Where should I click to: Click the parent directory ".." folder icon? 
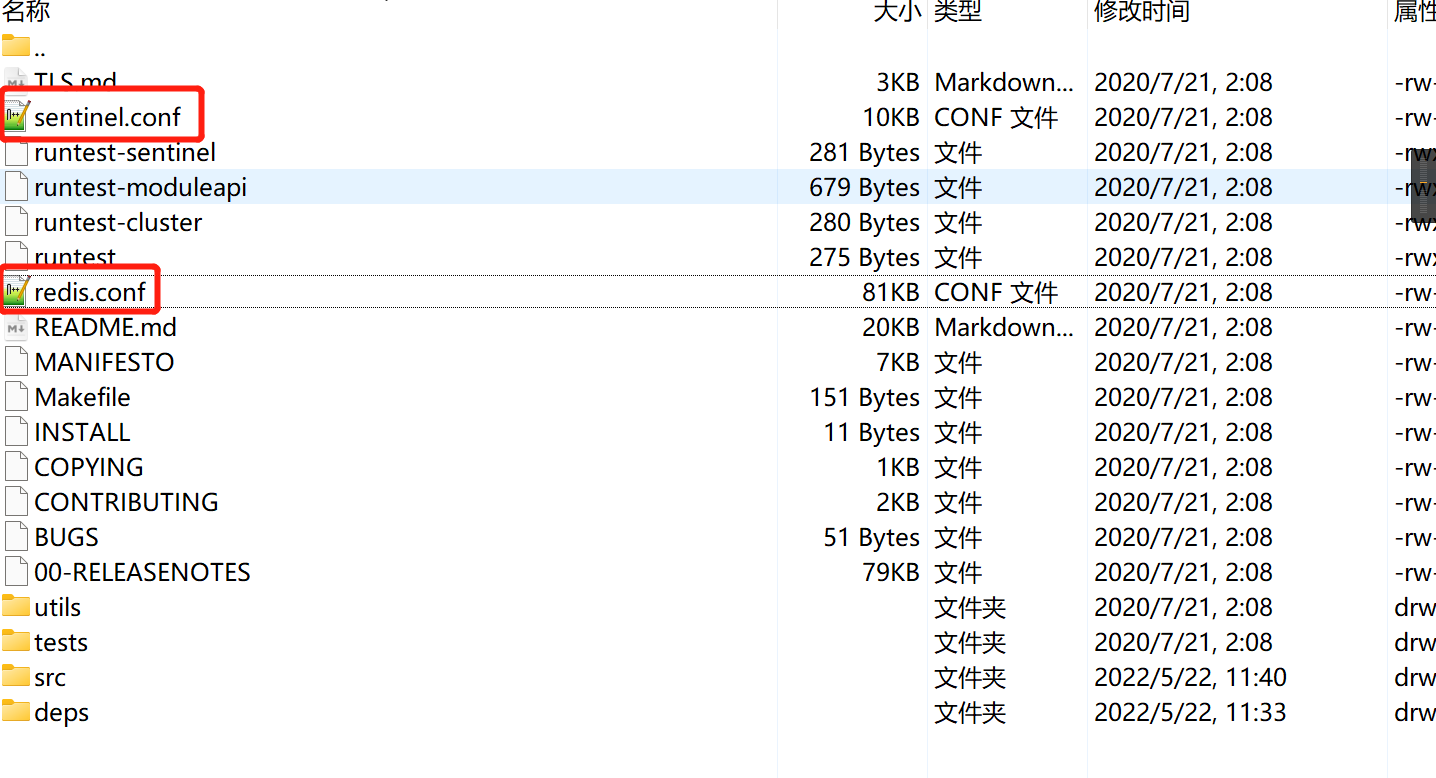(16, 46)
